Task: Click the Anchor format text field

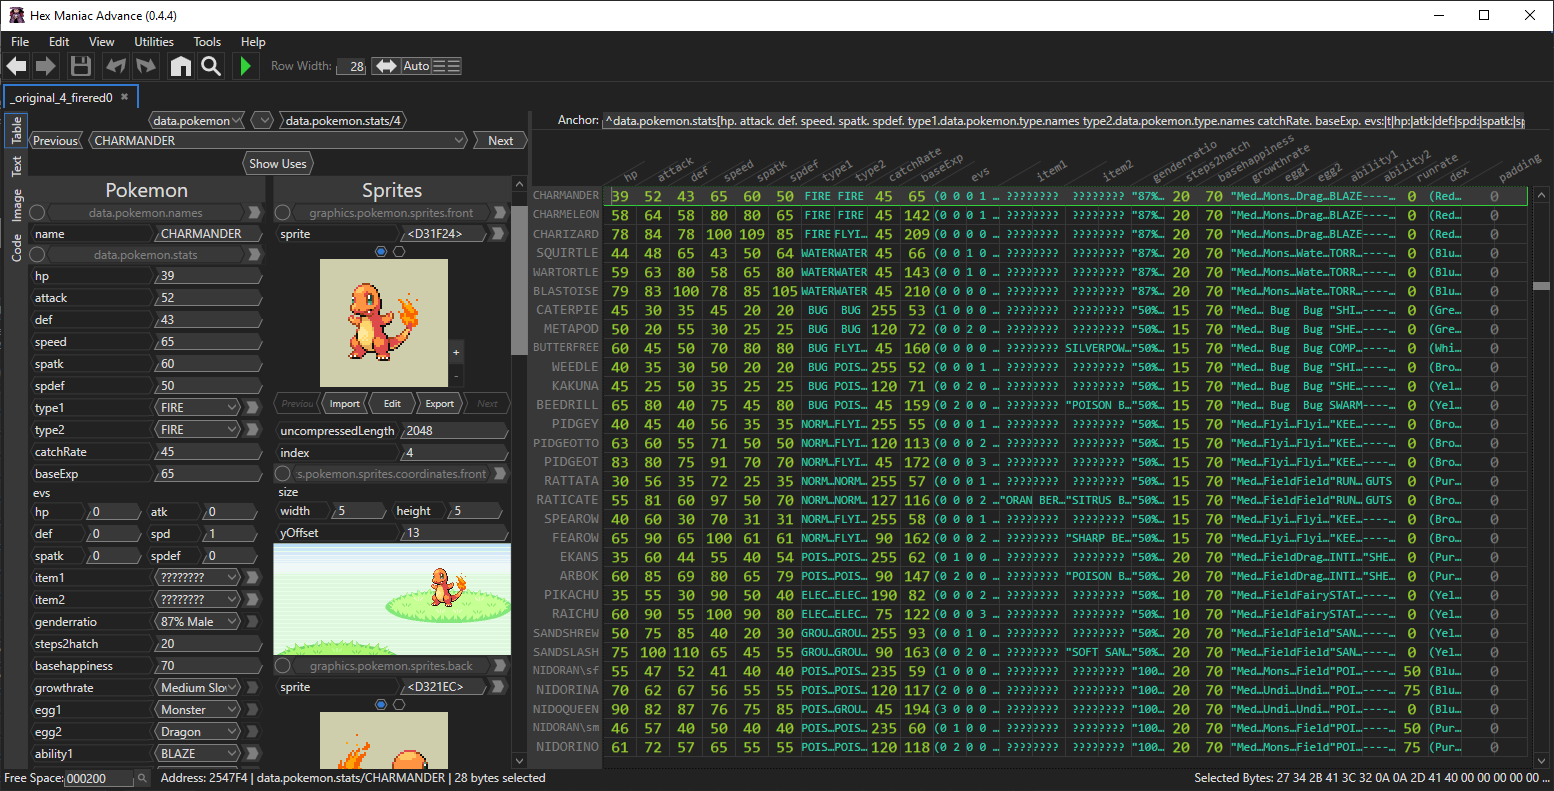Action: point(1064,121)
